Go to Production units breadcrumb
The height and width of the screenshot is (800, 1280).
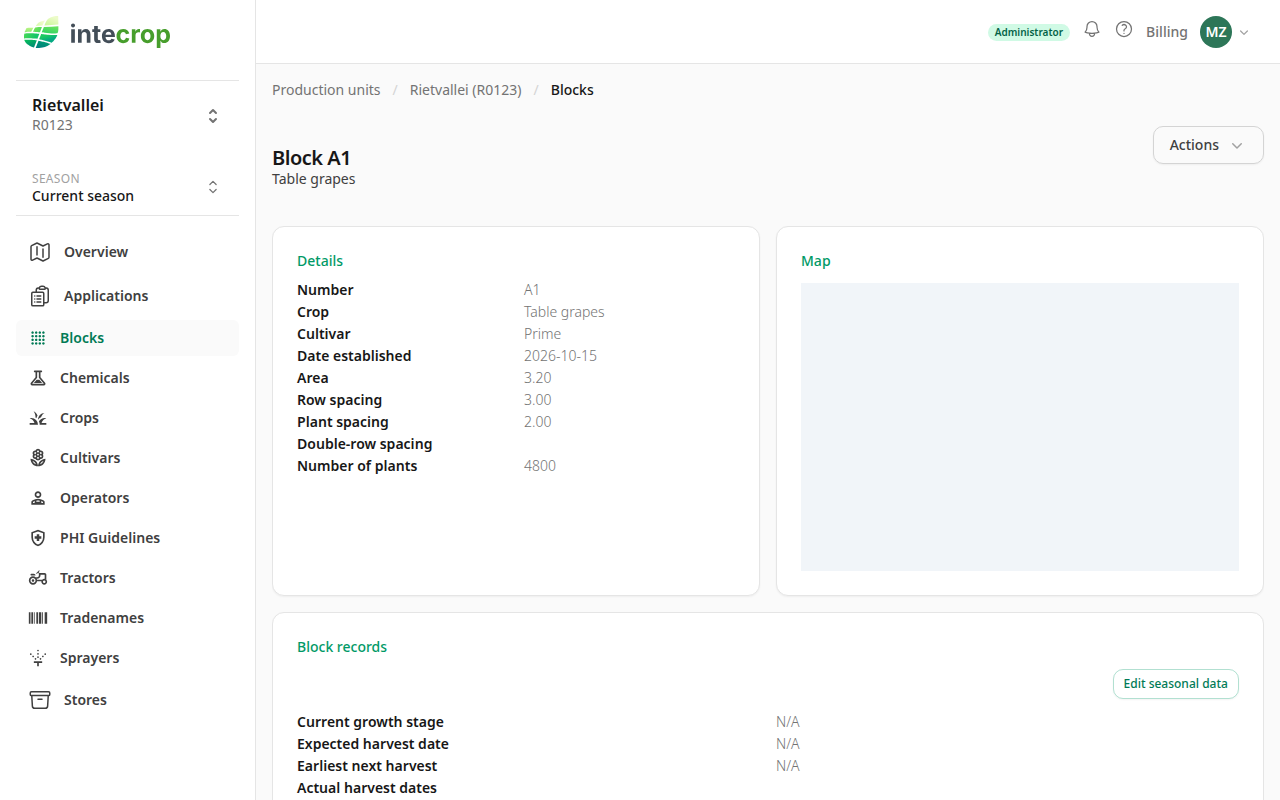(326, 90)
